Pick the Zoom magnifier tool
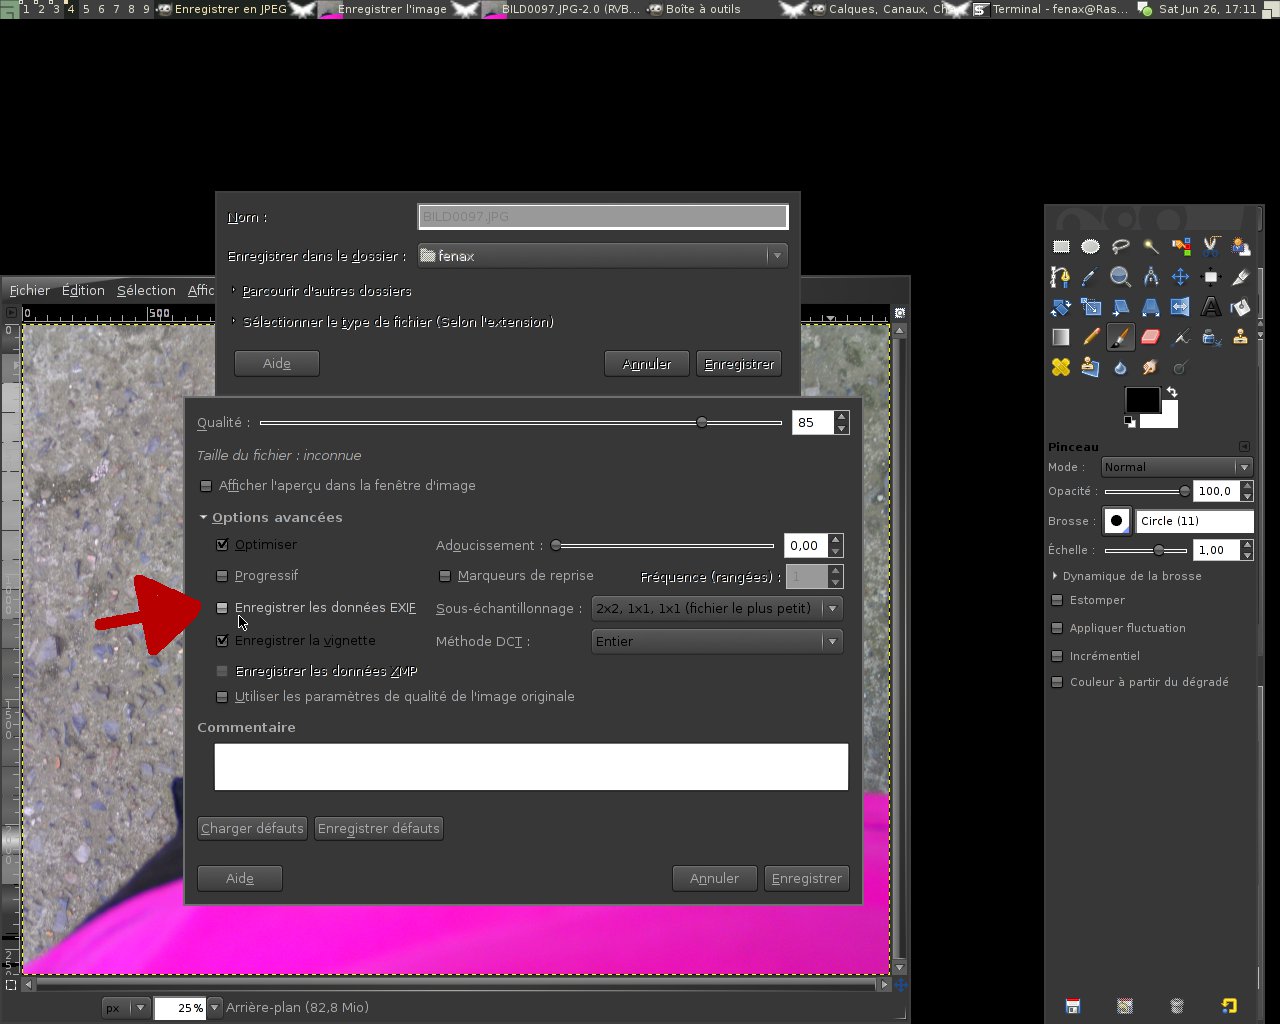The height and width of the screenshot is (1024, 1280). click(x=1120, y=277)
